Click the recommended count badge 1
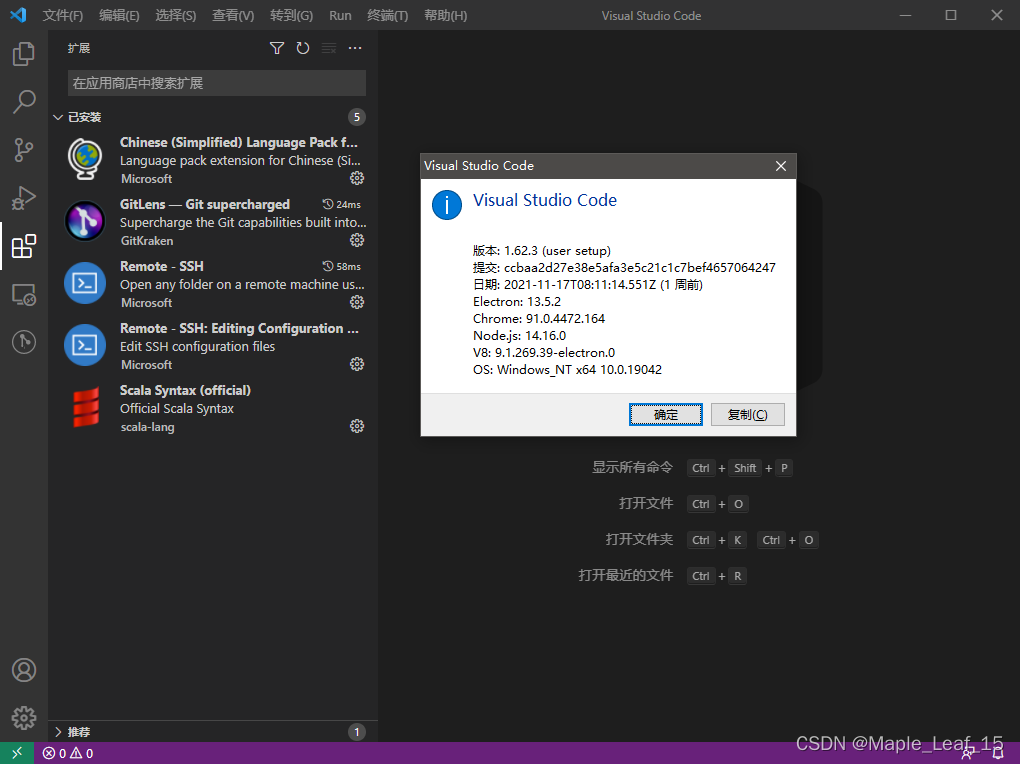The image size is (1020, 764). click(x=356, y=732)
